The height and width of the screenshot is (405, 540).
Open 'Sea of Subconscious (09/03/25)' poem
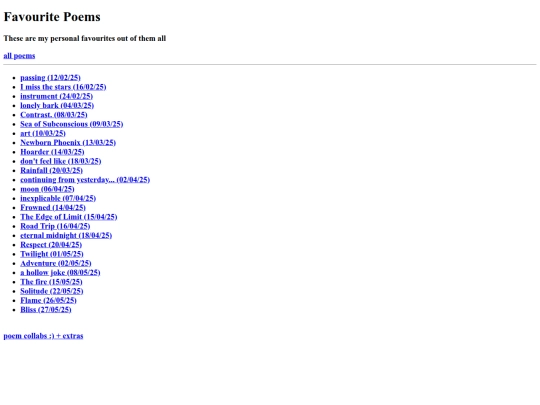[72, 124]
